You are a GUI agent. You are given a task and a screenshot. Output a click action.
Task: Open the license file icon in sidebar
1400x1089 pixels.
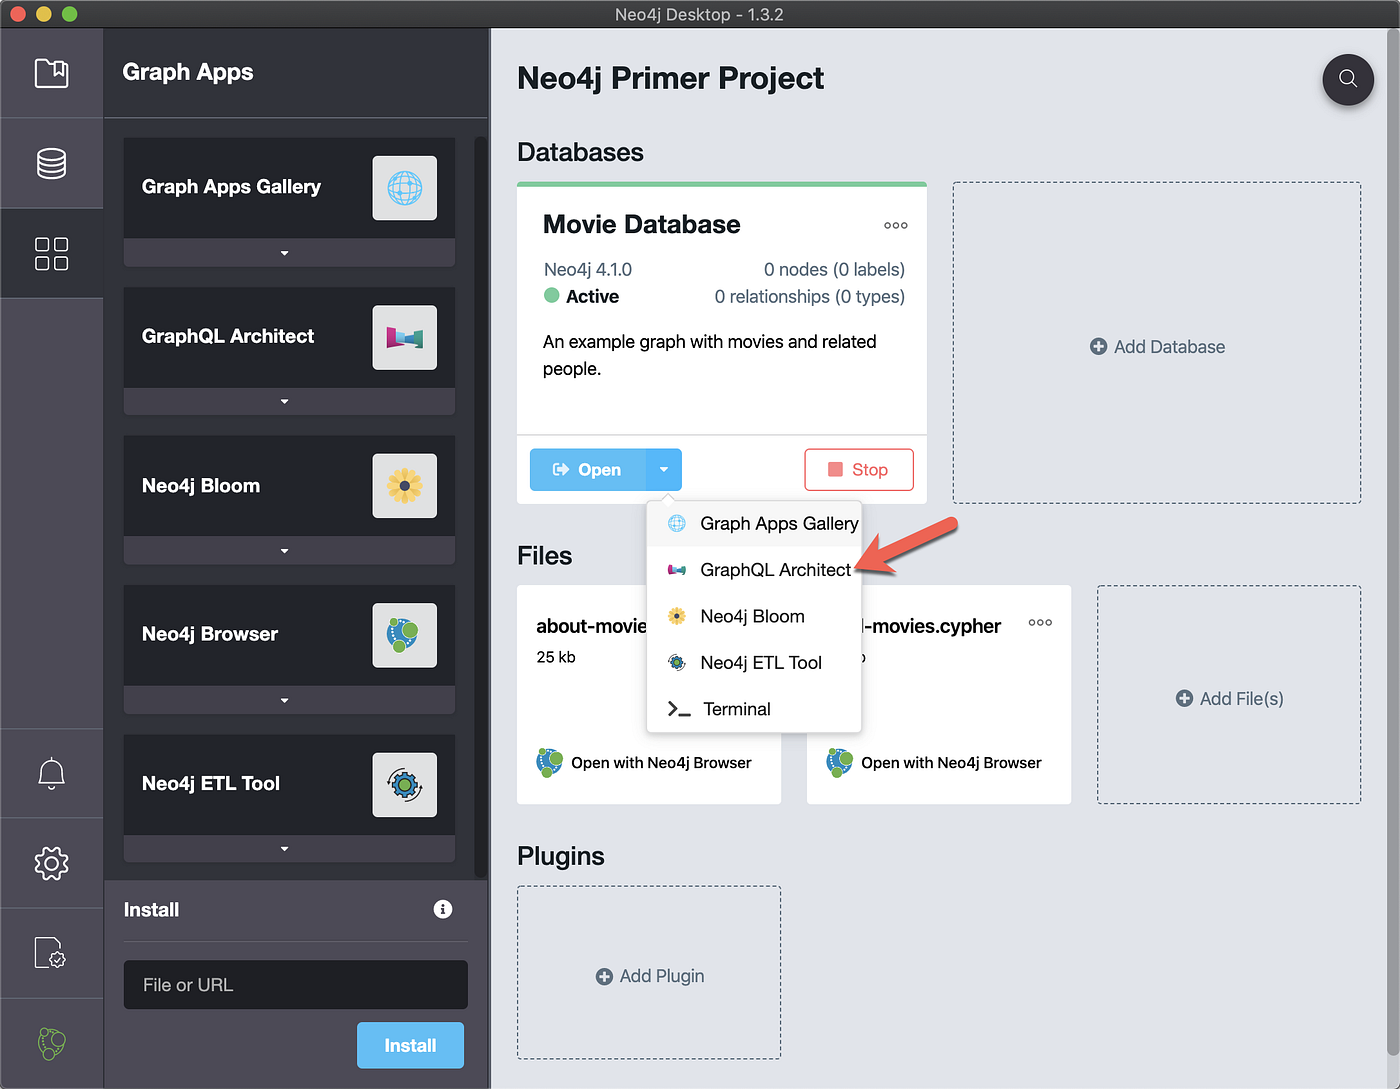pyautogui.click(x=50, y=953)
